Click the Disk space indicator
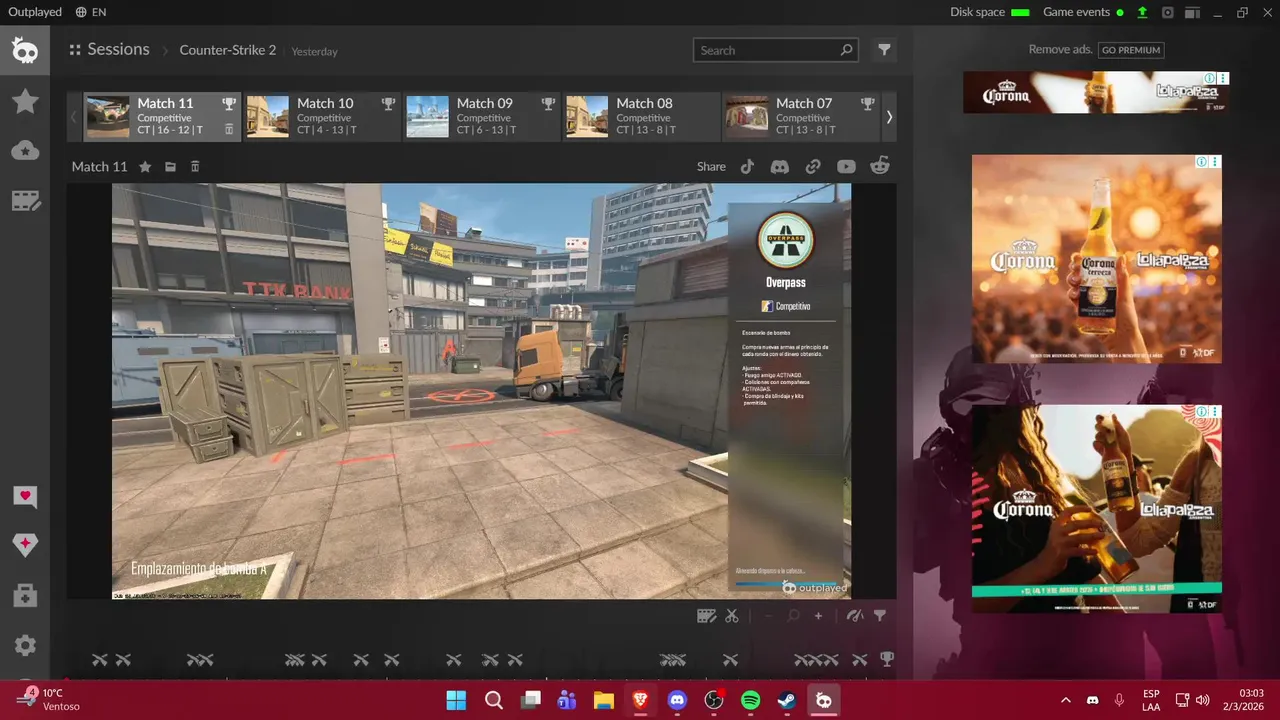This screenshot has height=720, width=1280. [990, 12]
